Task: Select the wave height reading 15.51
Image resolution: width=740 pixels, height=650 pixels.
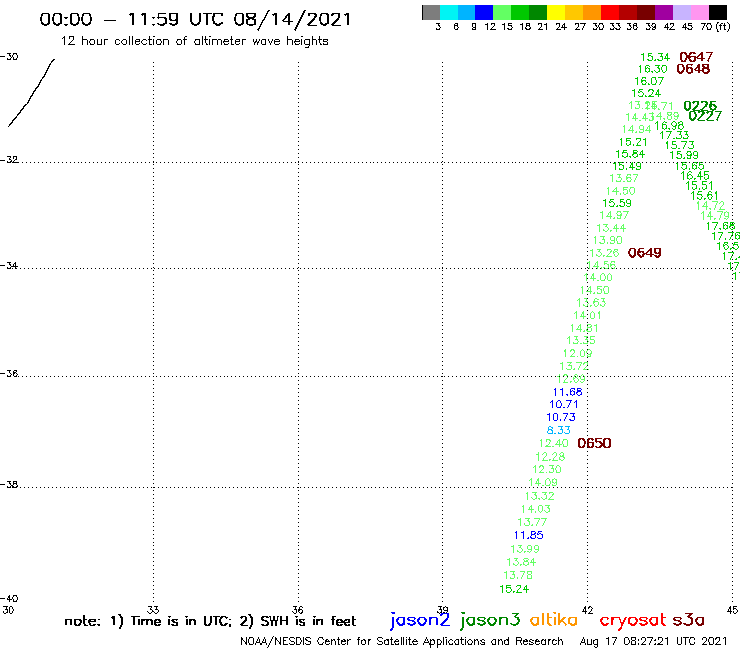Action: pyautogui.click(x=699, y=186)
